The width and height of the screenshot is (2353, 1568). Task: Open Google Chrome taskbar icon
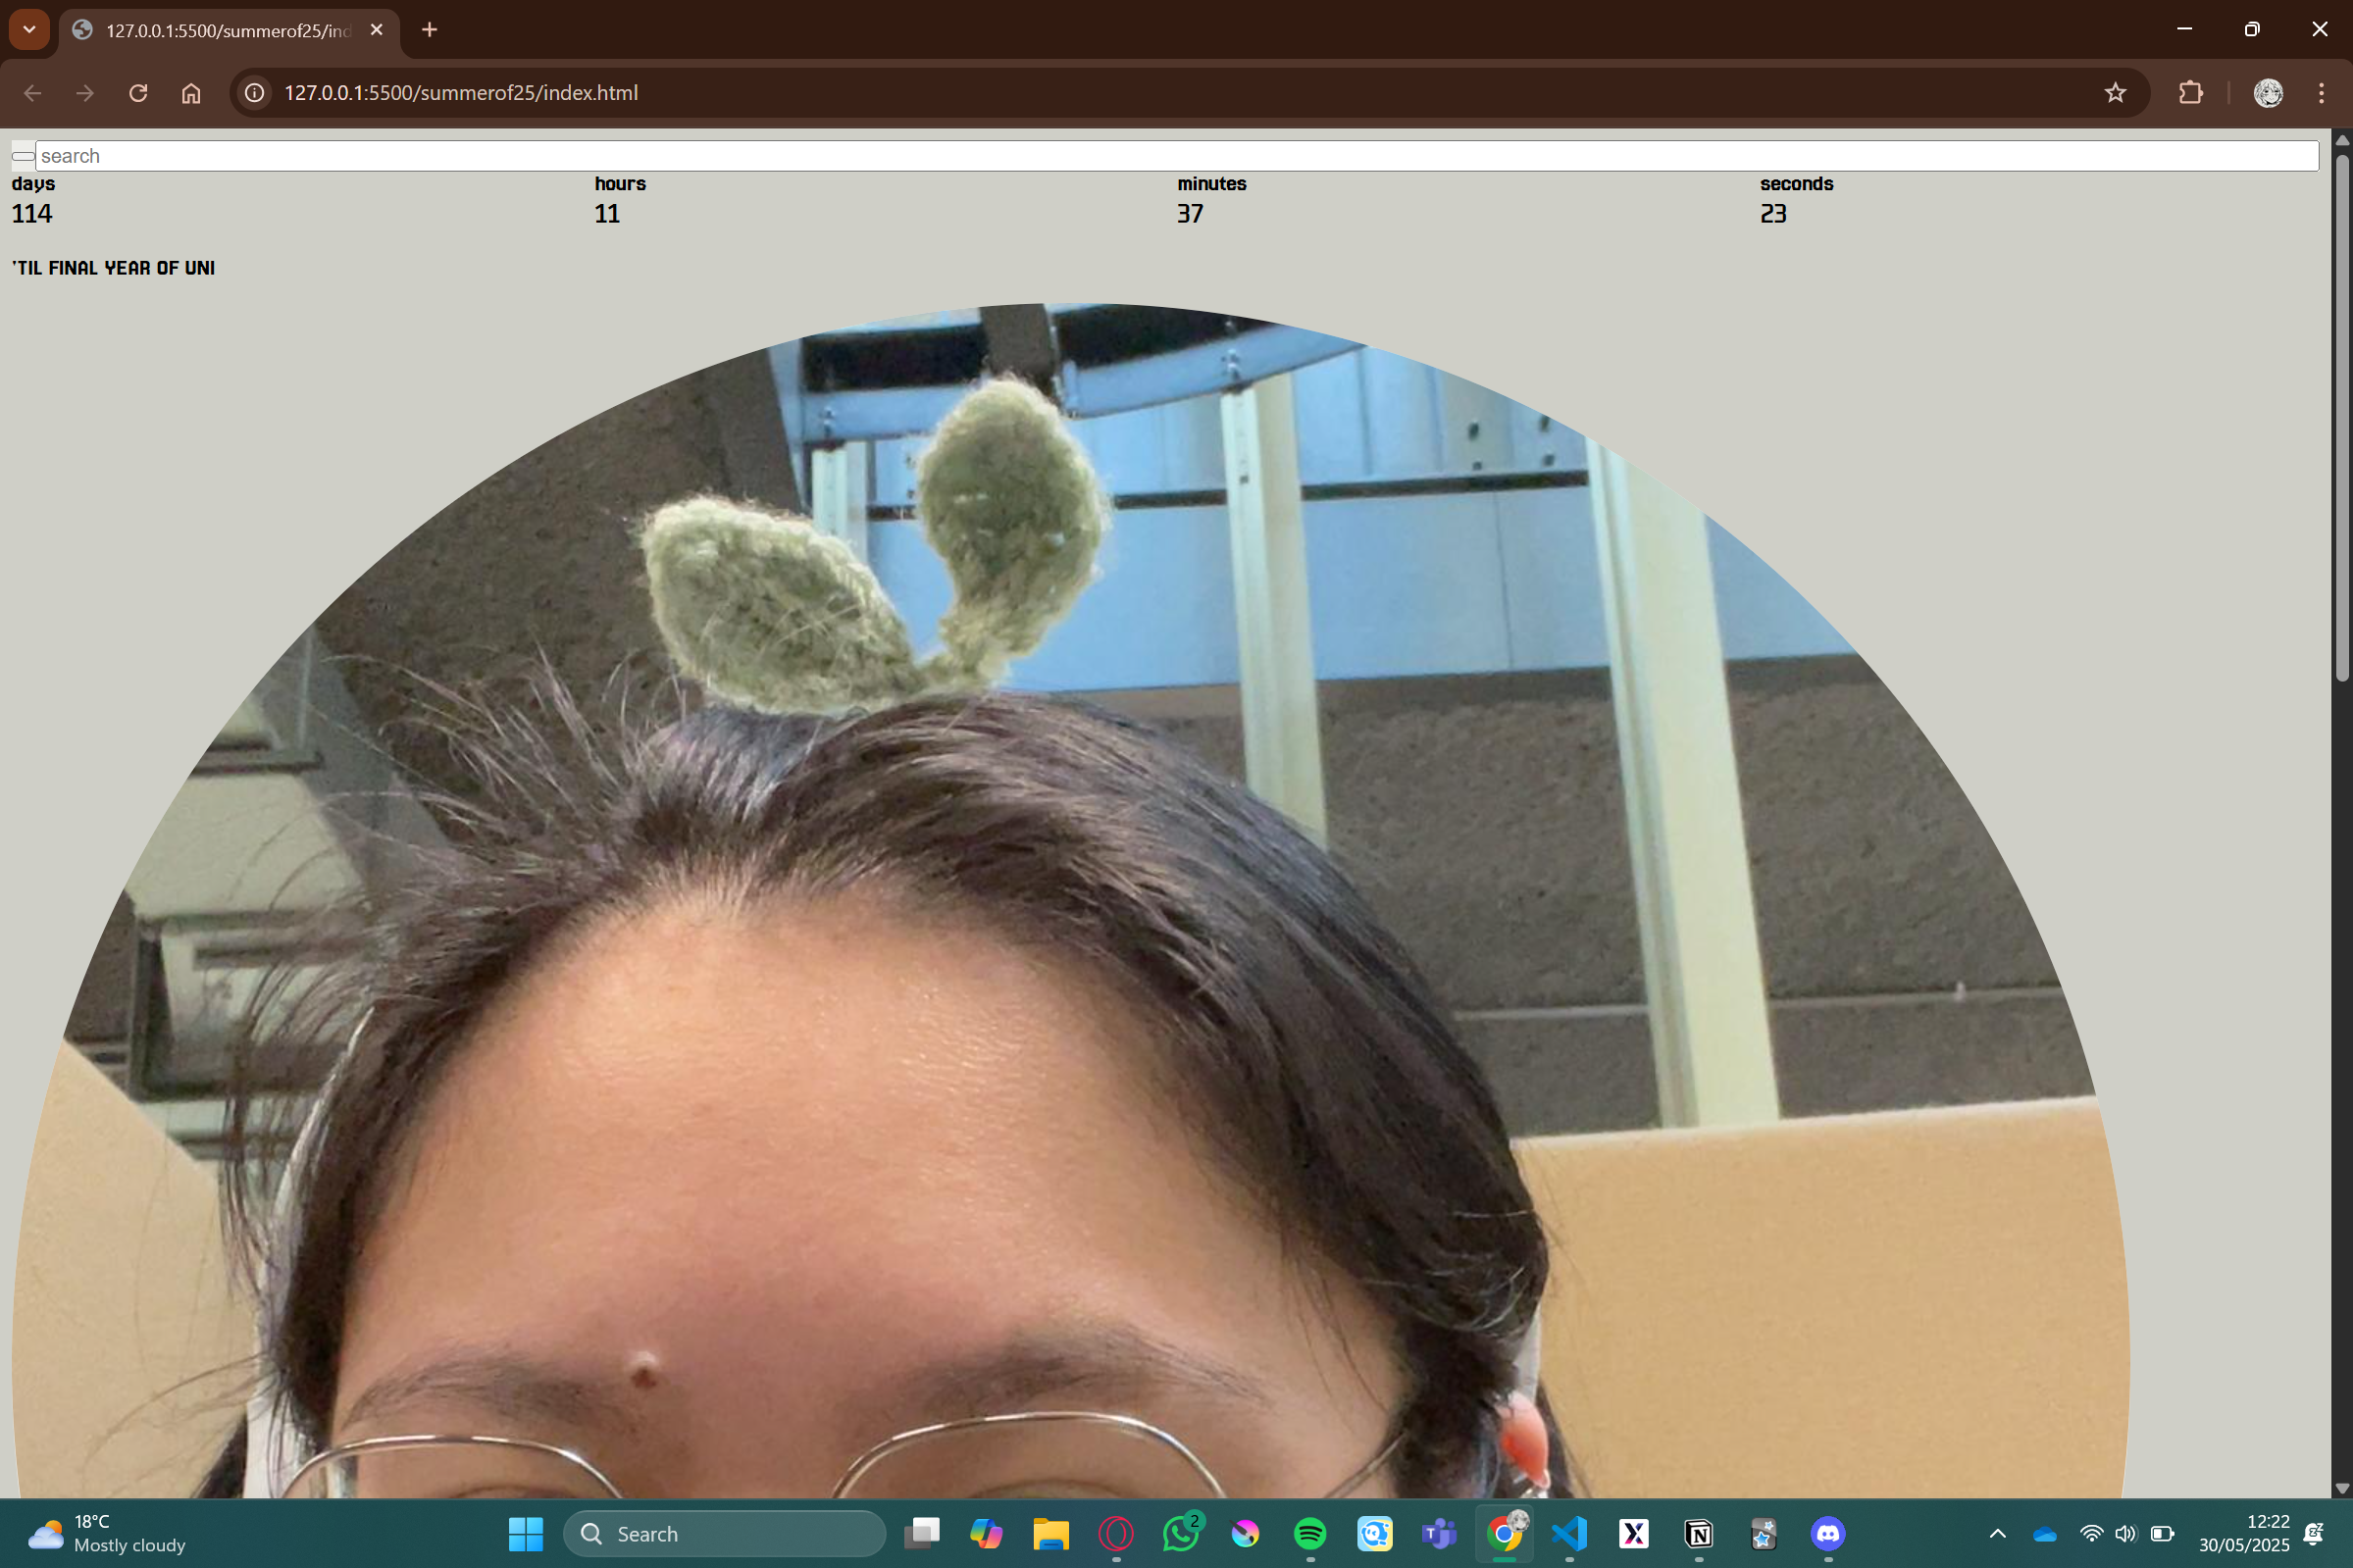(1504, 1533)
